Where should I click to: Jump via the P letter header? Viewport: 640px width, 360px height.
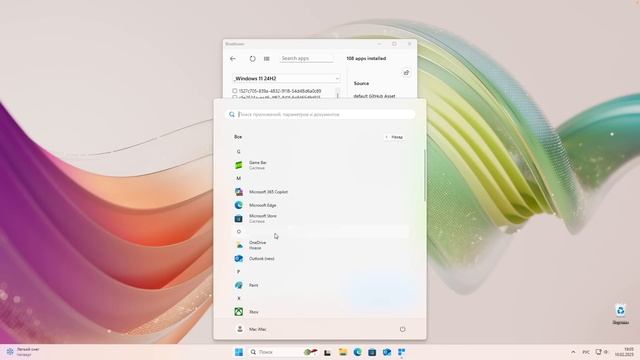click(239, 271)
